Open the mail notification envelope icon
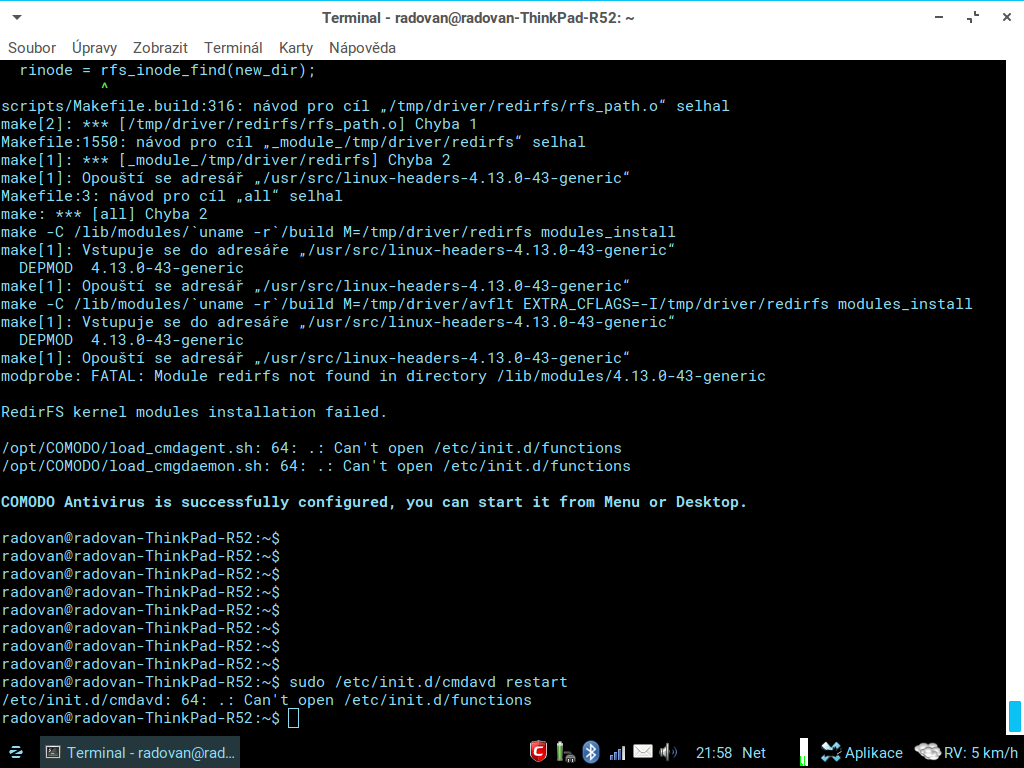The width and height of the screenshot is (1024, 768). (643, 752)
